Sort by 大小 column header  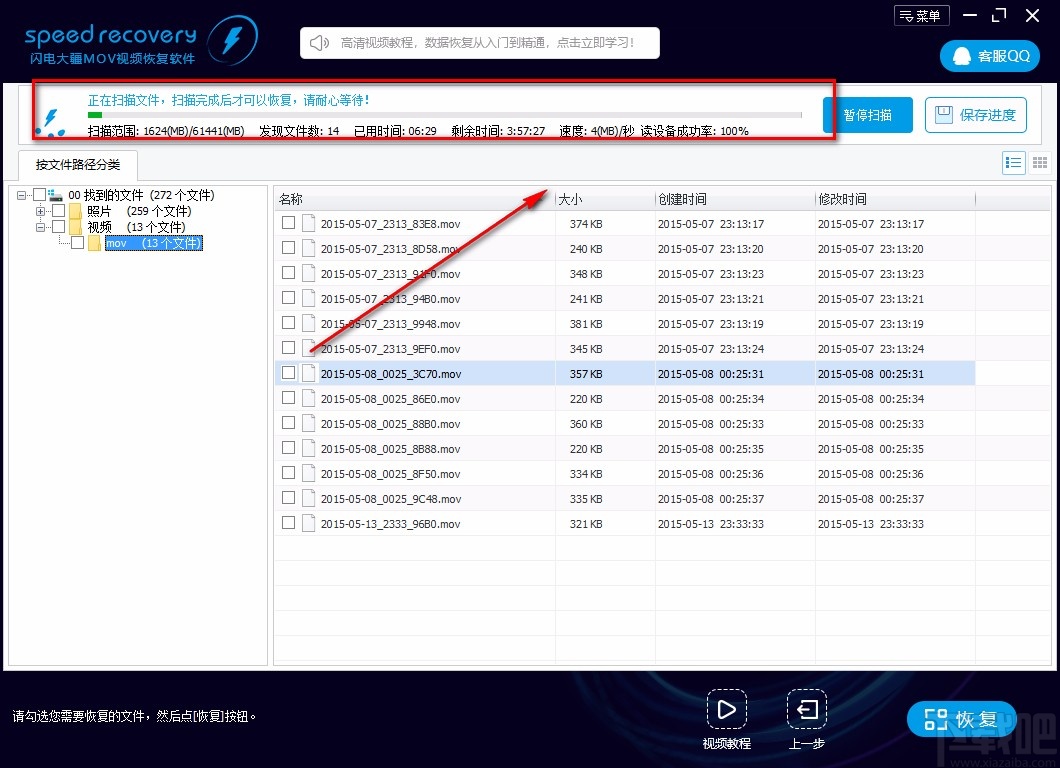tap(605, 199)
